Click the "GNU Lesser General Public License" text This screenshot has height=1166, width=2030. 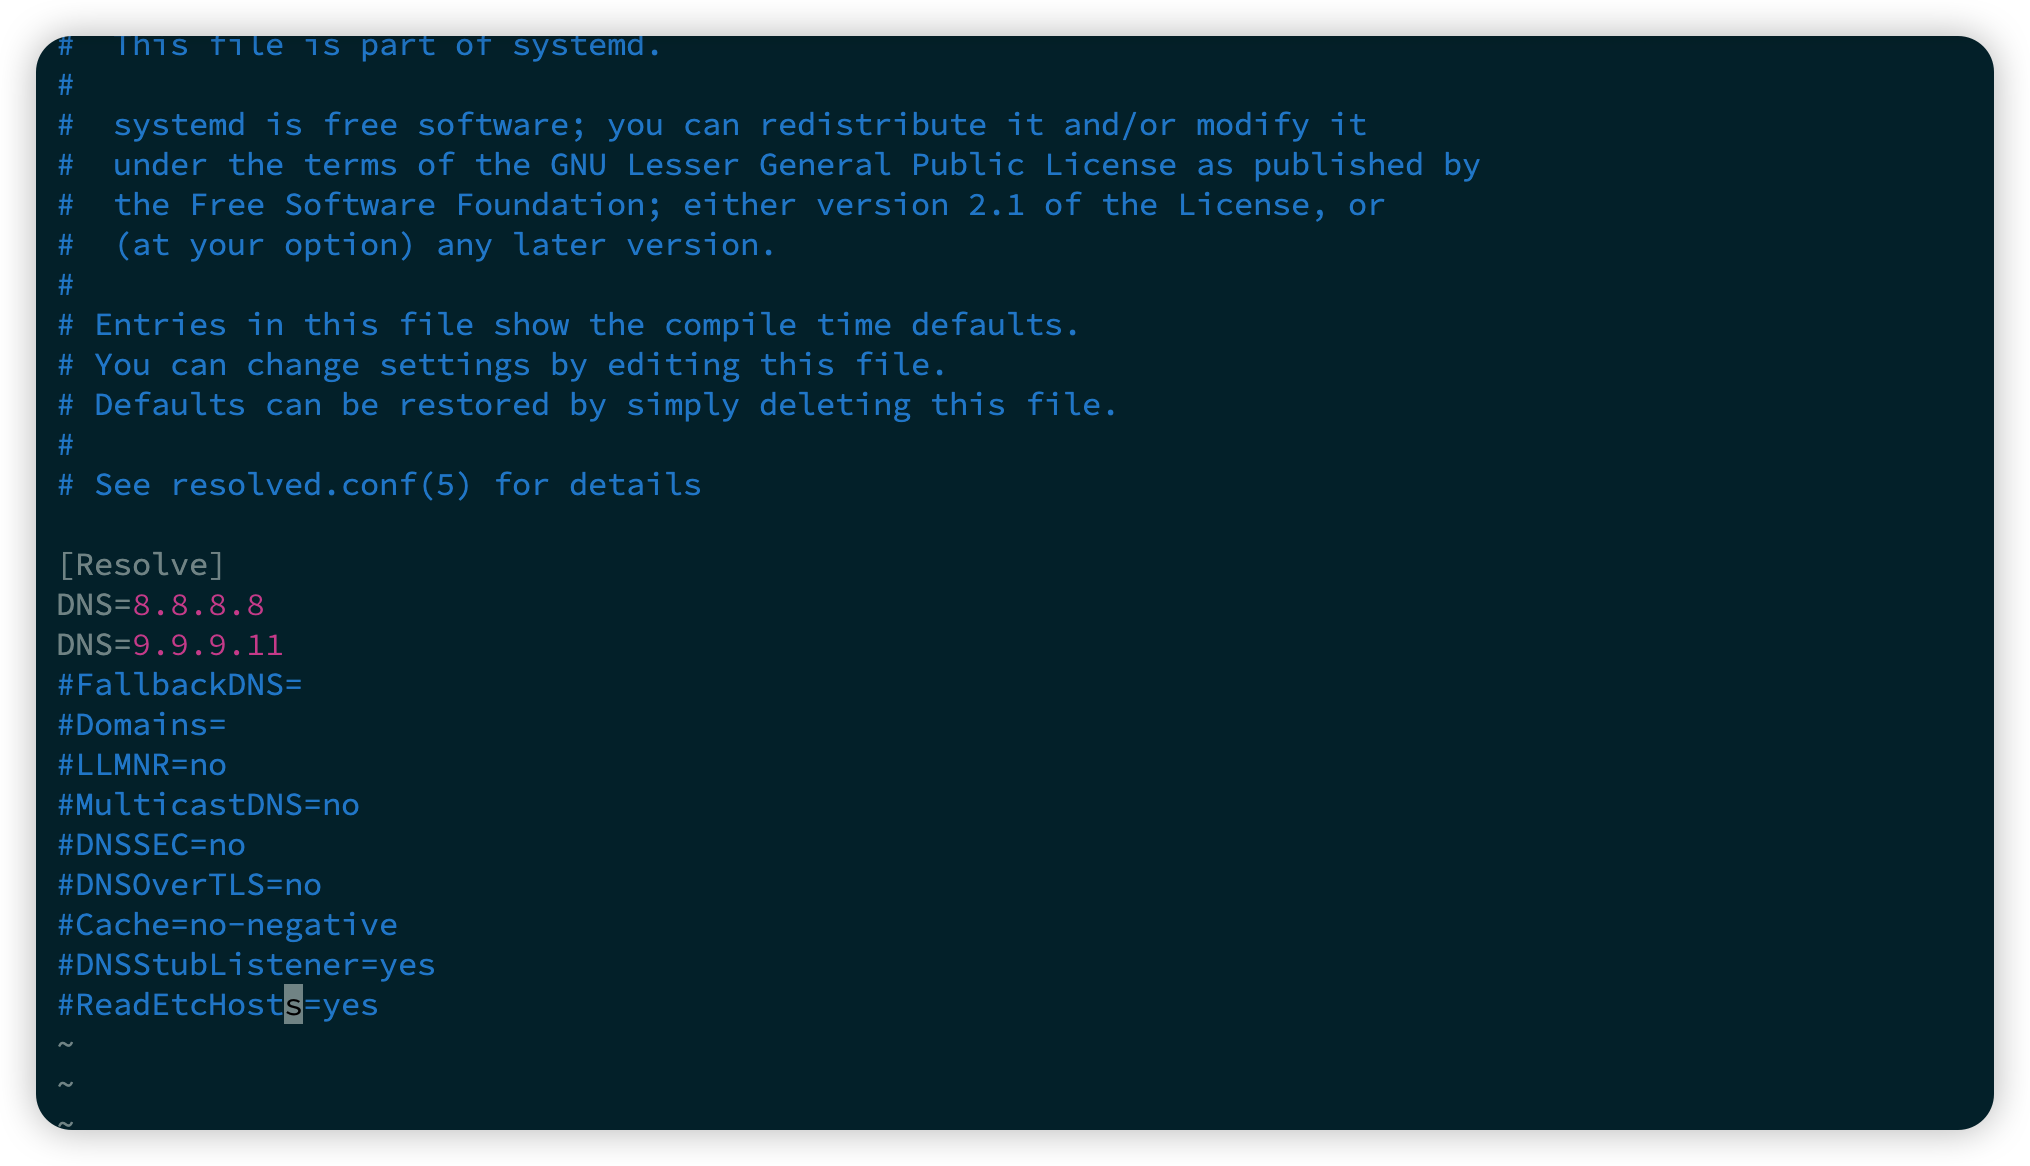(863, 165)
